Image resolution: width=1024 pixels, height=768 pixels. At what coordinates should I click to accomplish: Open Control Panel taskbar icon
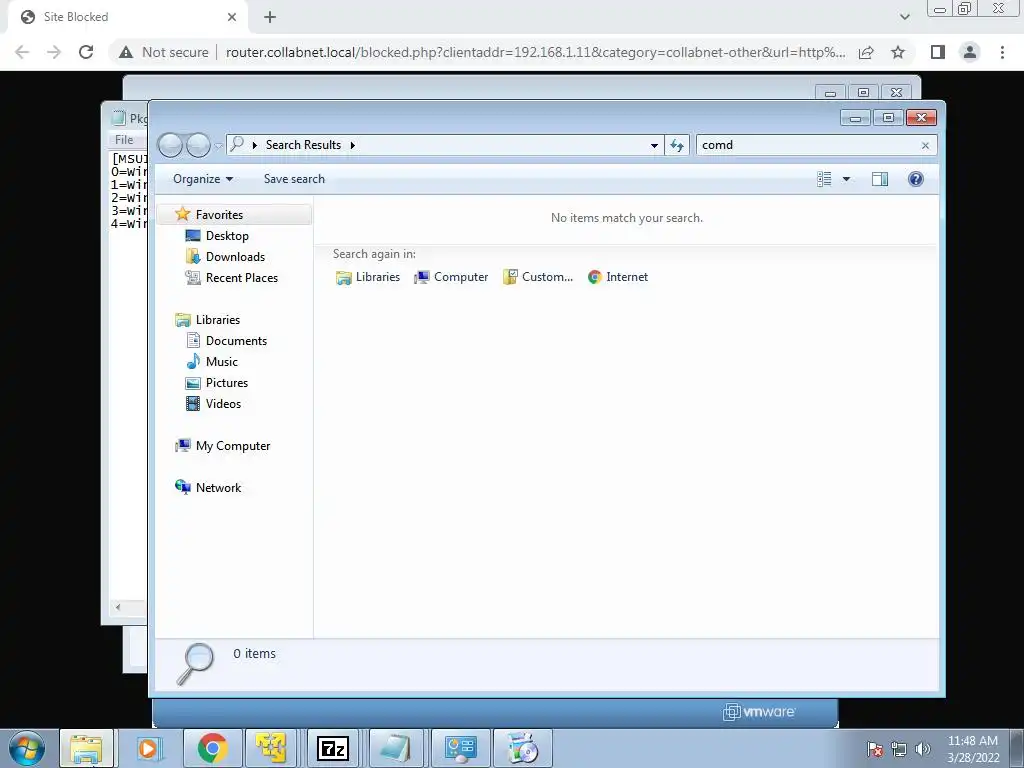click(460, 748)
